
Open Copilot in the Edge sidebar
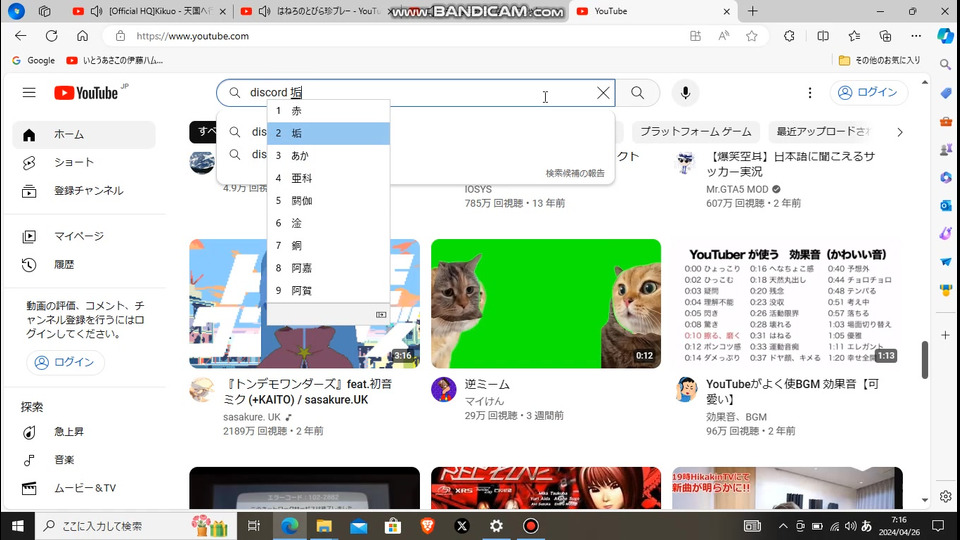pos(945,36)
